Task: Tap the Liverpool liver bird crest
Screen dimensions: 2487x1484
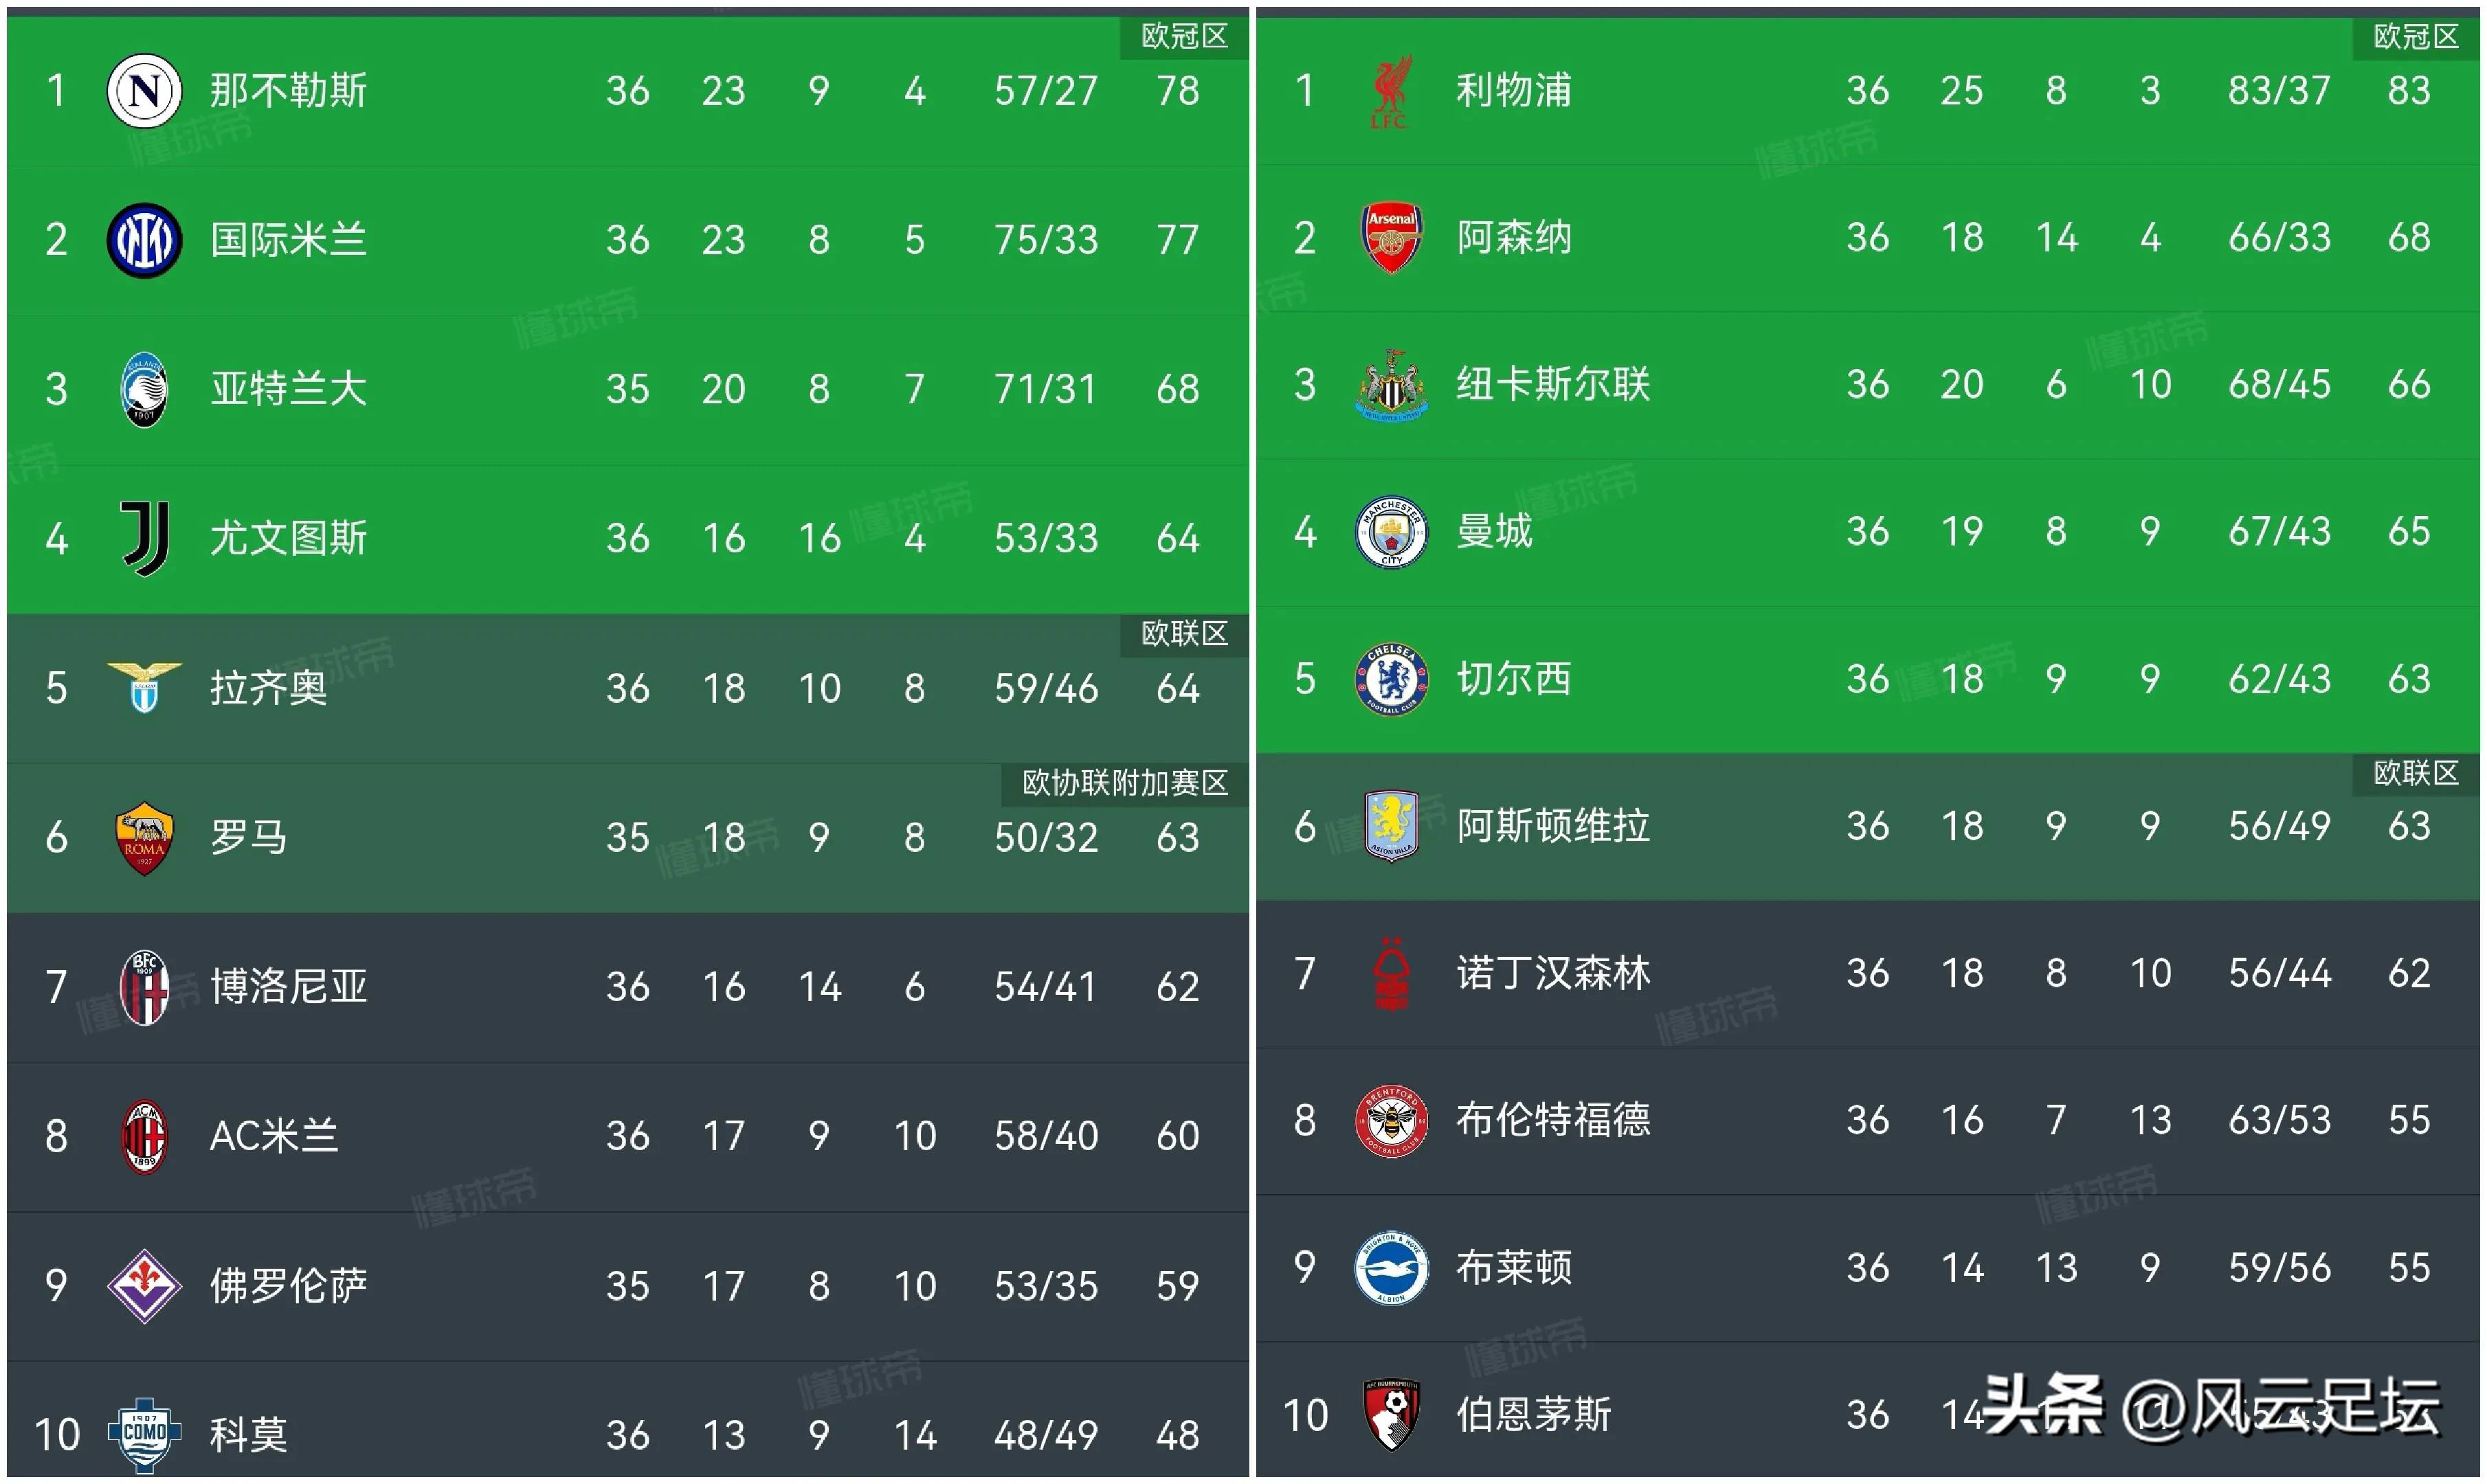Action: click(x=1390, y=91)
